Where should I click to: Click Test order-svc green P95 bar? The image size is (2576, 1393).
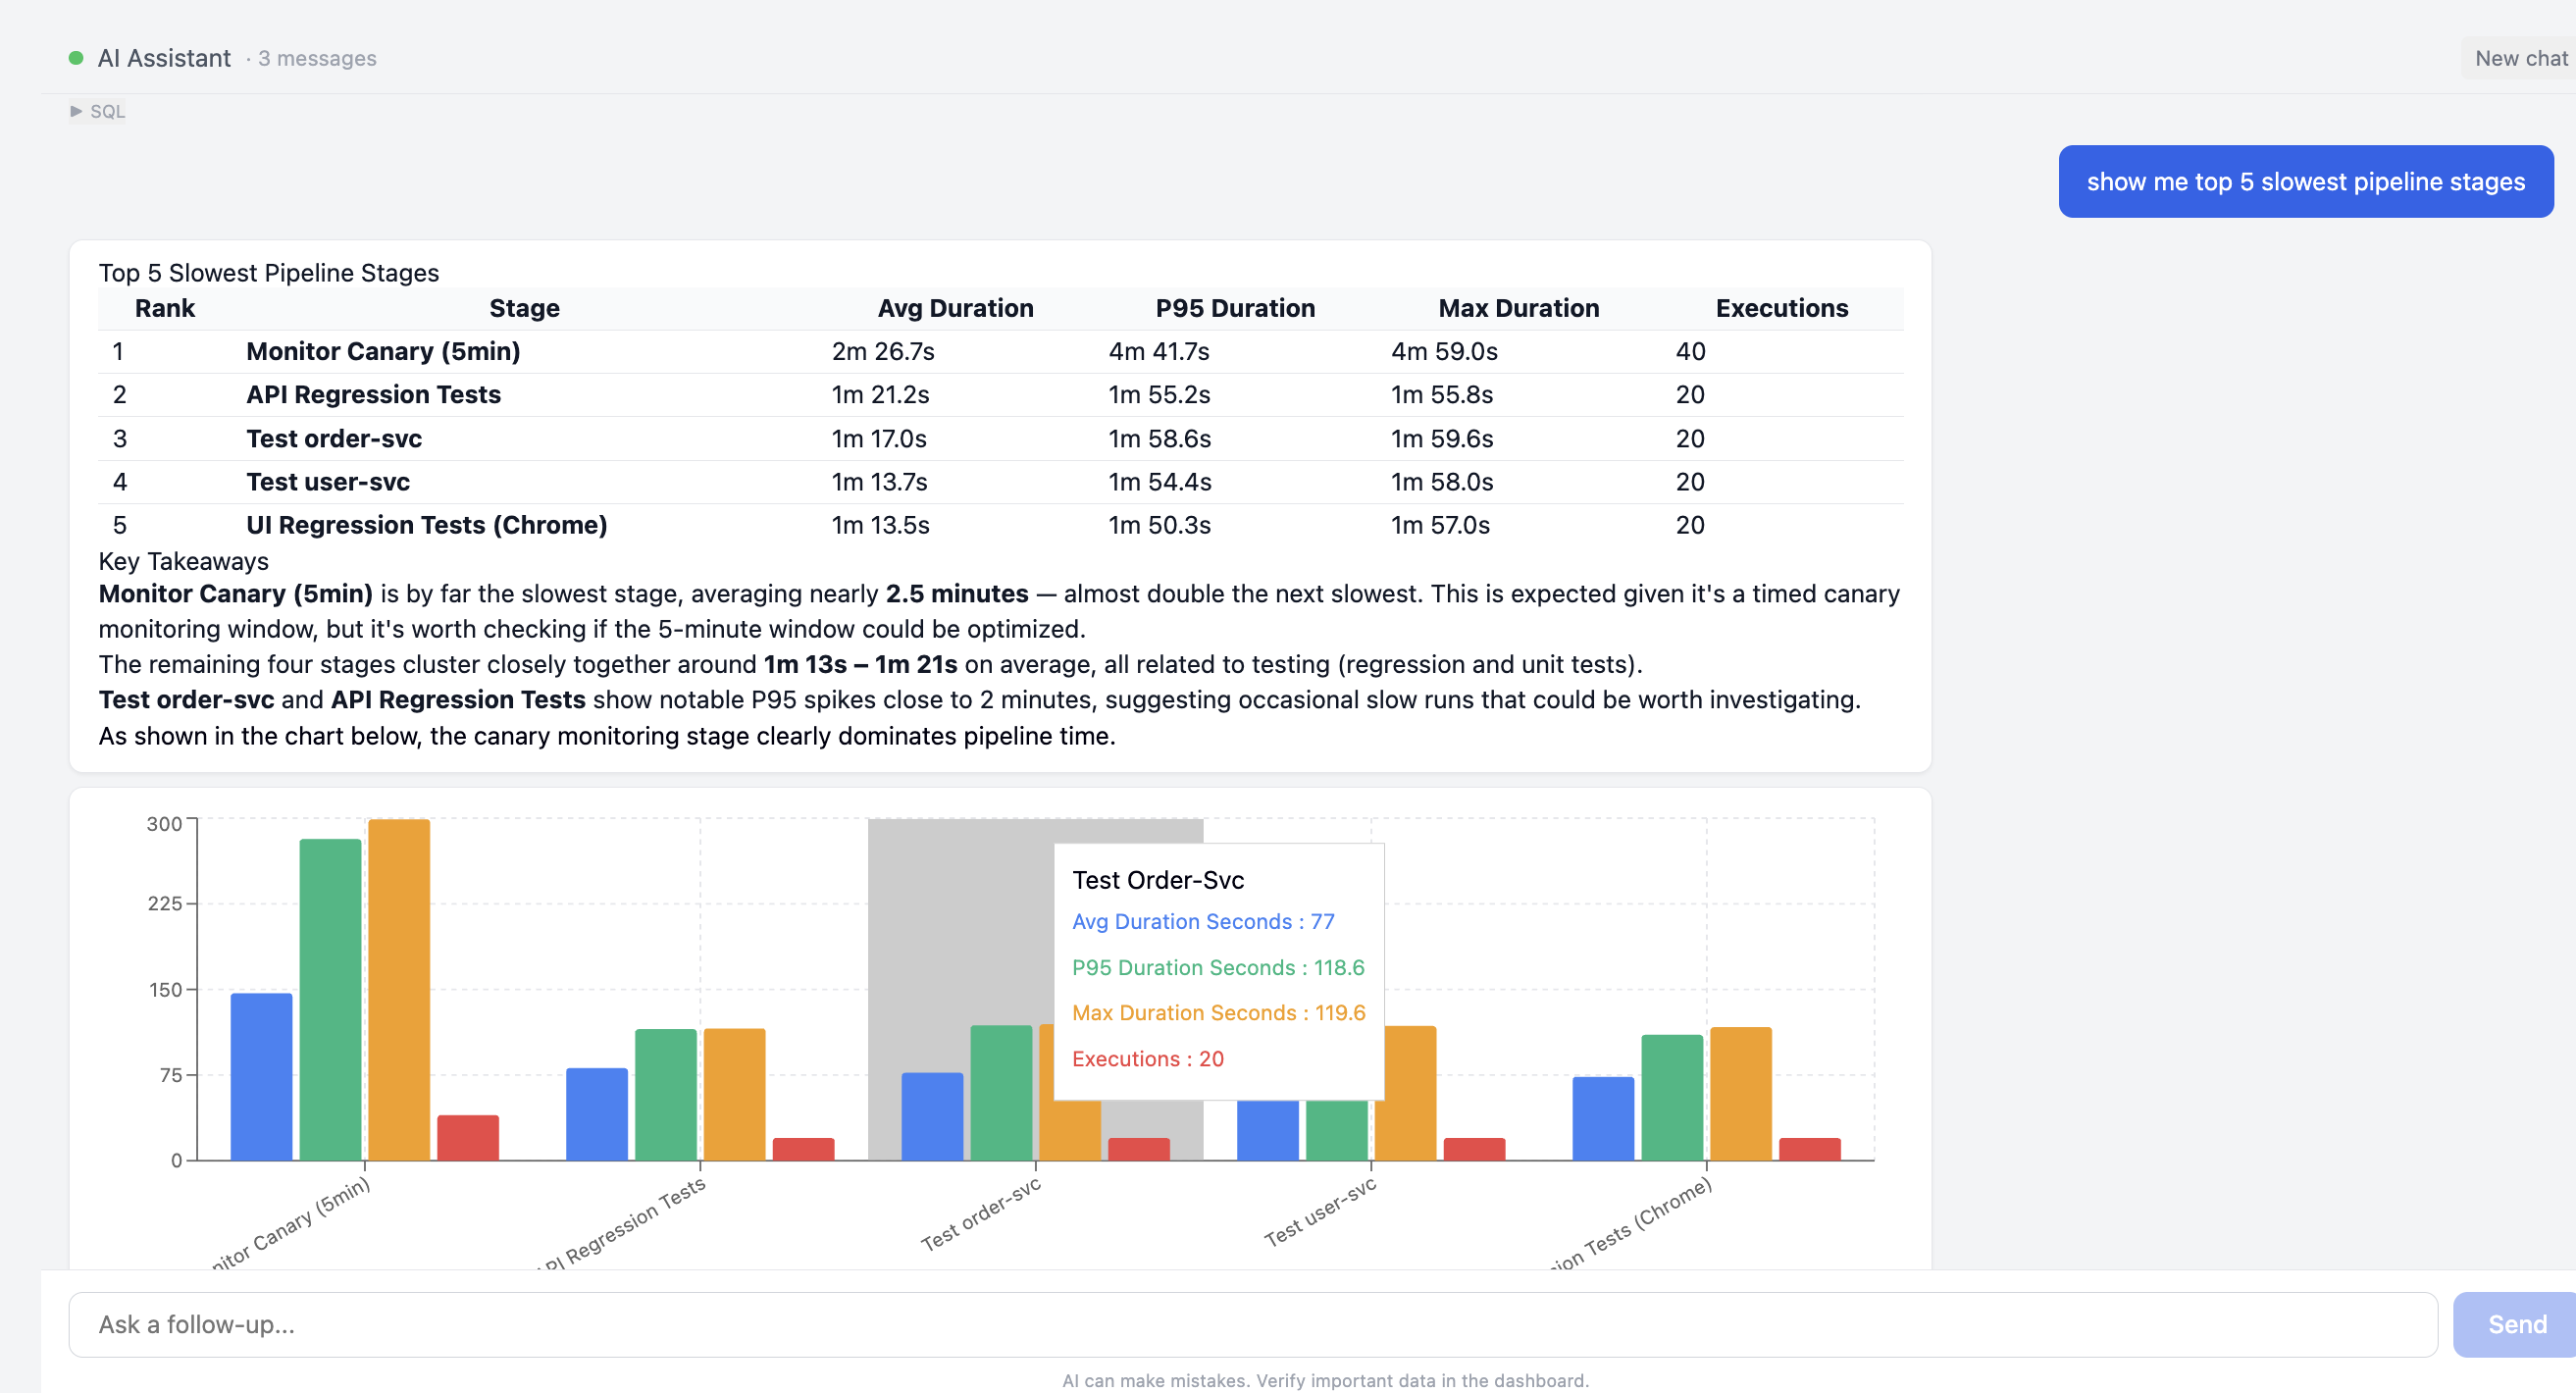coord(1001,1092)
